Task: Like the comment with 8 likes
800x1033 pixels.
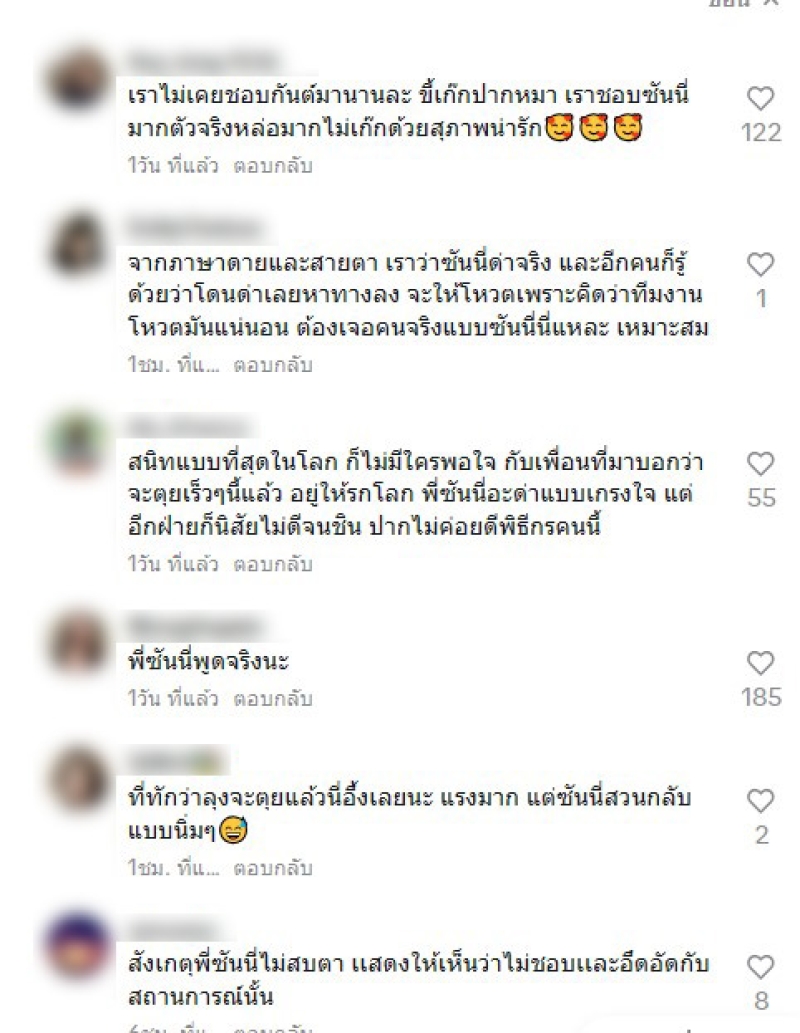Action: pos(760,967)
